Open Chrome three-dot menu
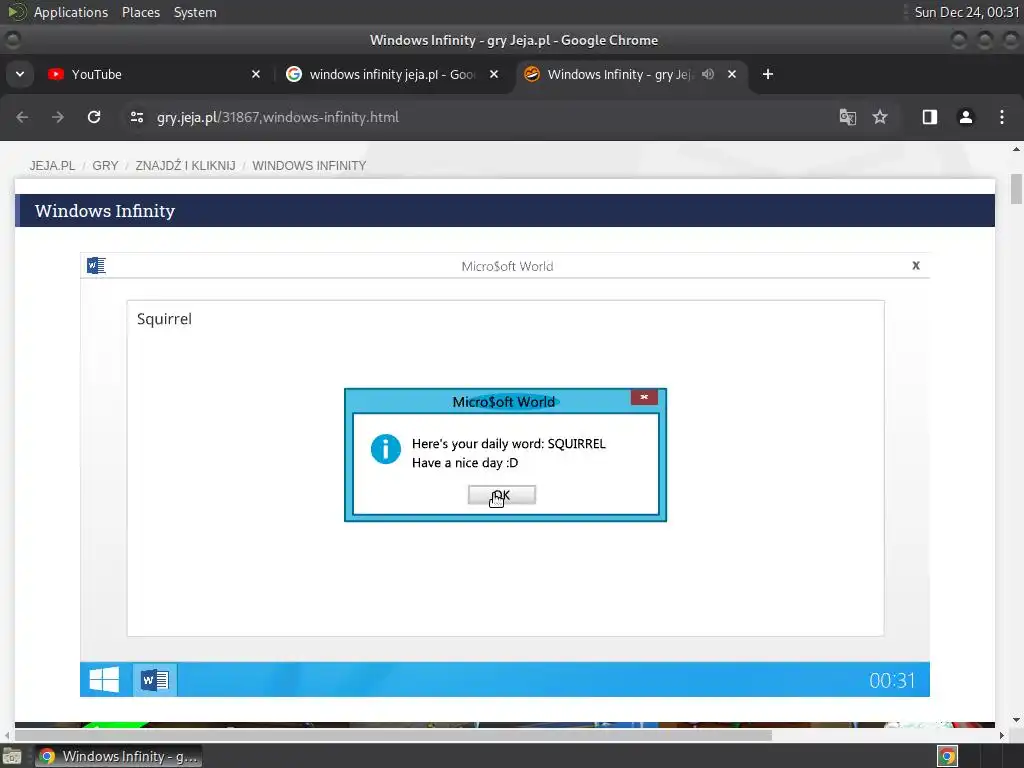Image resolution: width=1024 pixels, height=768 pixels. pos(1002,117)
